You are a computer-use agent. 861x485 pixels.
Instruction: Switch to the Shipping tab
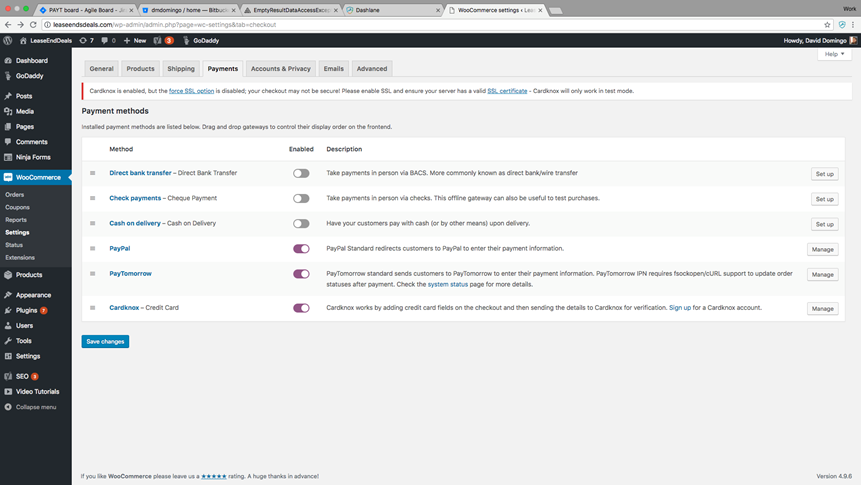pos(181,69)
